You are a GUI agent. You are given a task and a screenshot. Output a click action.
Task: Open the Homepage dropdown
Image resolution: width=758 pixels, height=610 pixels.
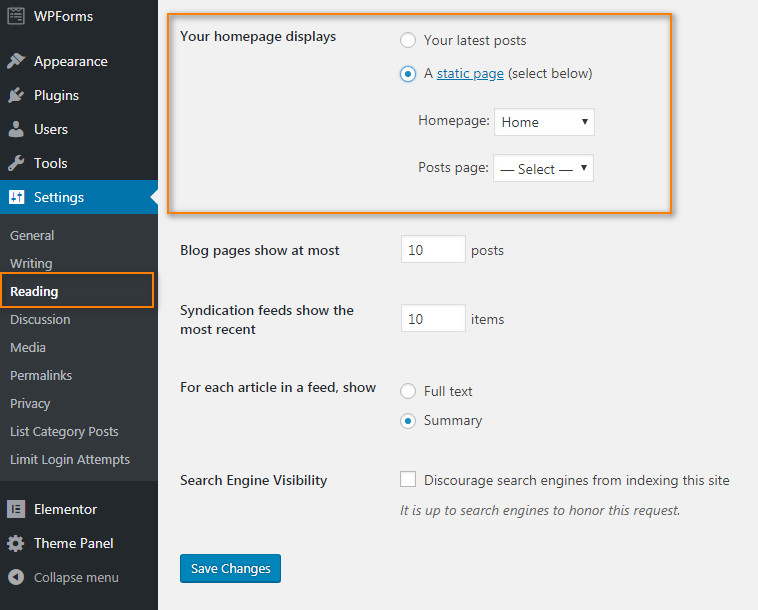click(544, 122)
